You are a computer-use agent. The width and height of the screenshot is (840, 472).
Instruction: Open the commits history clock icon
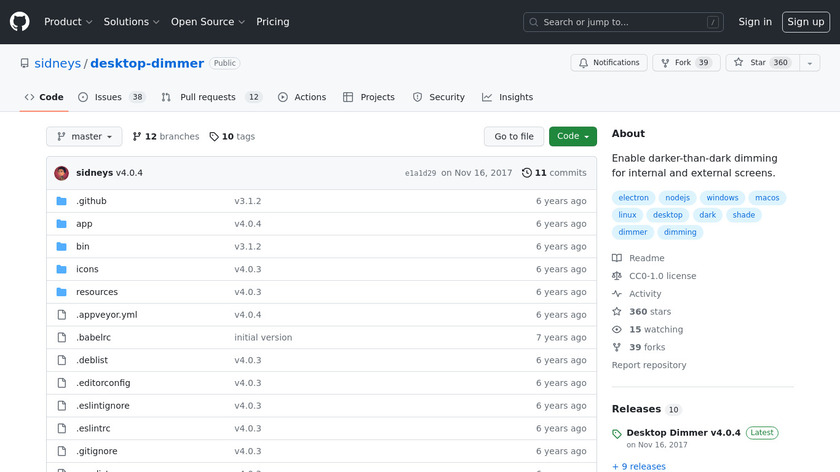[x=527, y=173]
